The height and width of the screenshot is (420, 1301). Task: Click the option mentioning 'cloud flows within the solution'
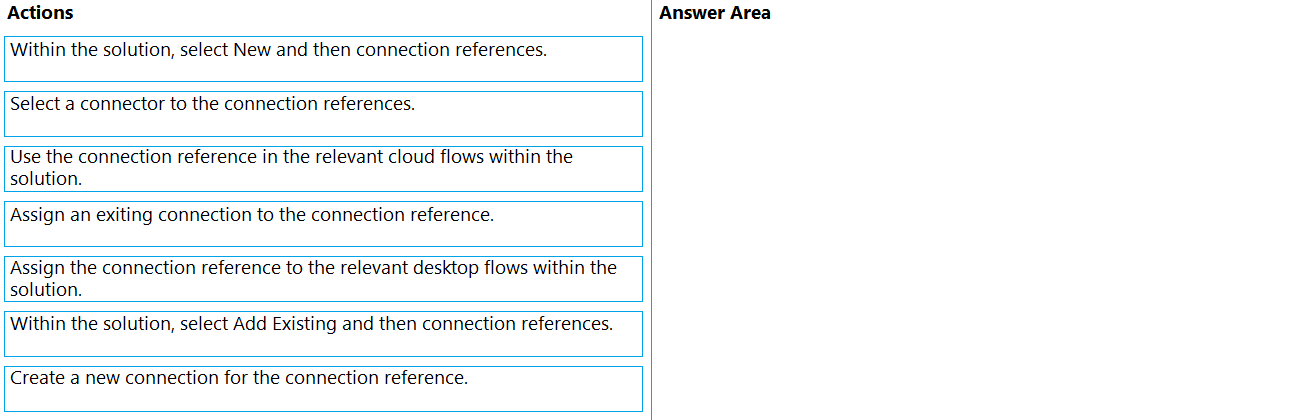click(x=323, y=169)
